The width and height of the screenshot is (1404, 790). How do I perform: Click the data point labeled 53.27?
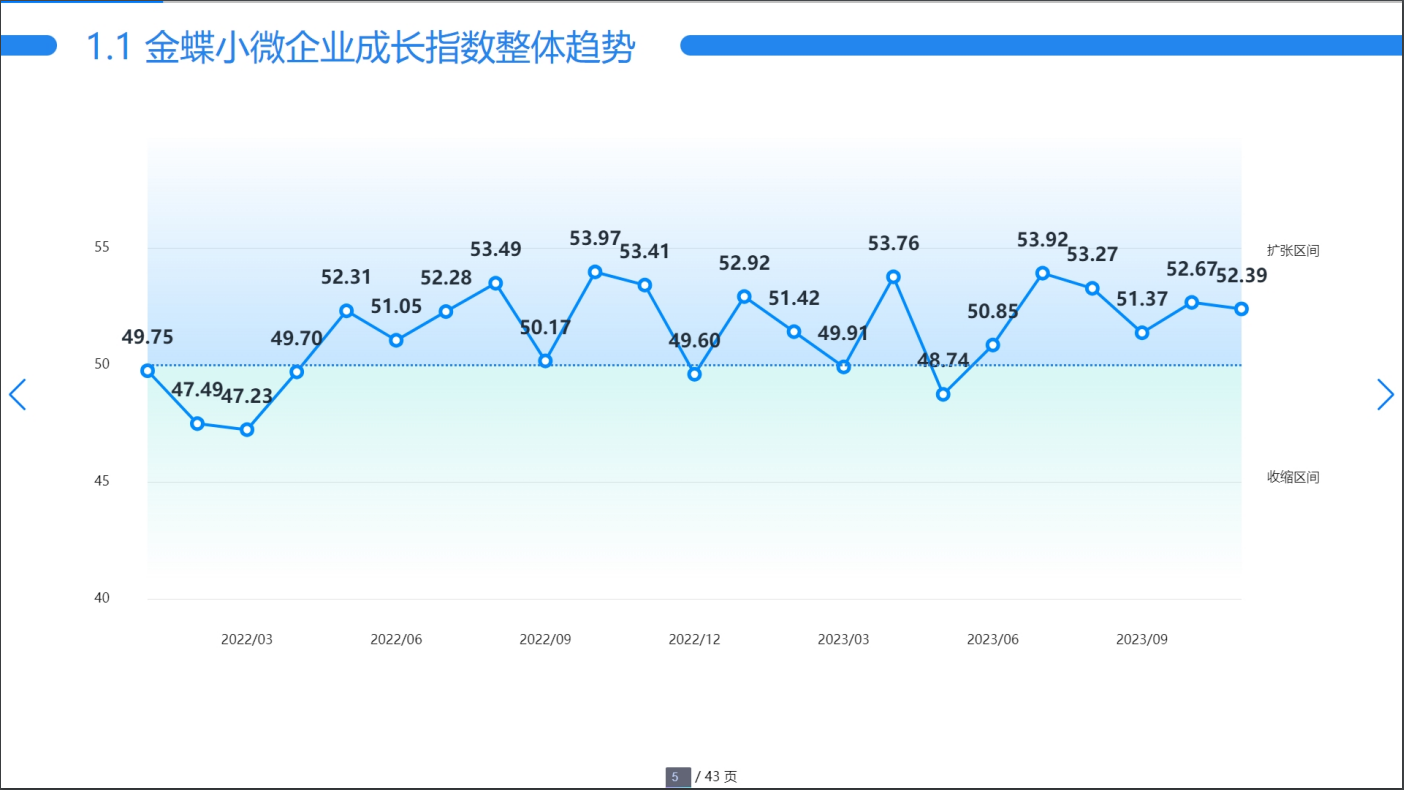click(1093, 288)
